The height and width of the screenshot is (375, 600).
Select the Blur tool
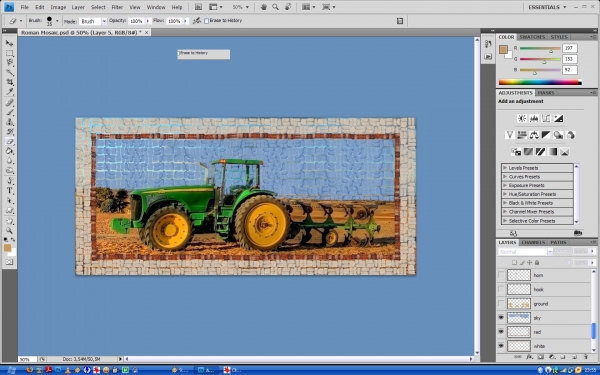click(x=10, y=161)
